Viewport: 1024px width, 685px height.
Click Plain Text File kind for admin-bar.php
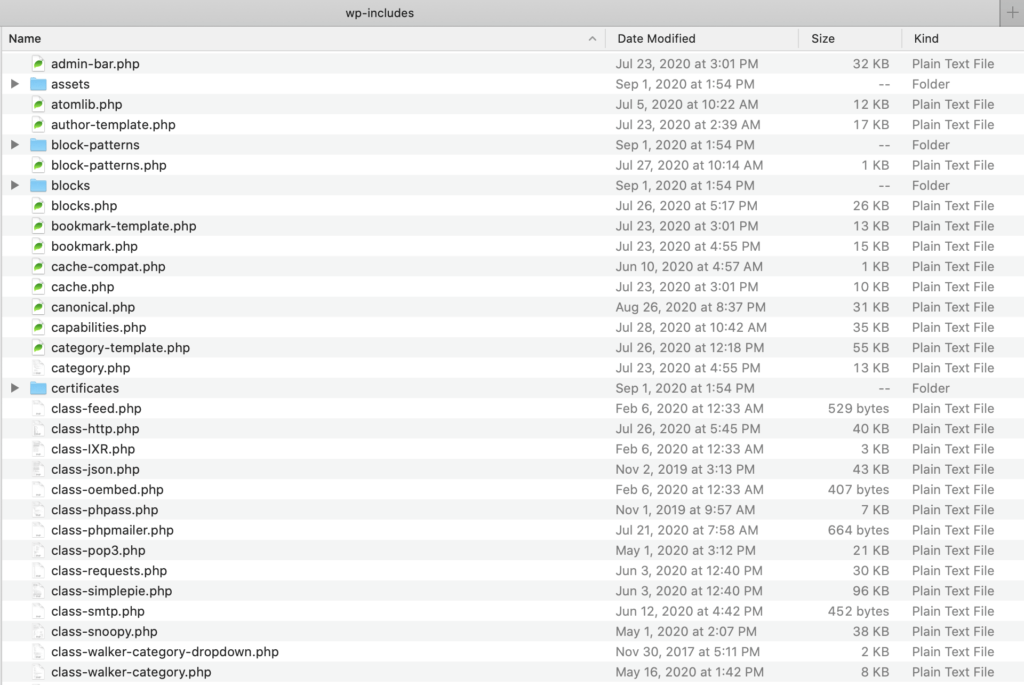click(x=953, y=64)
